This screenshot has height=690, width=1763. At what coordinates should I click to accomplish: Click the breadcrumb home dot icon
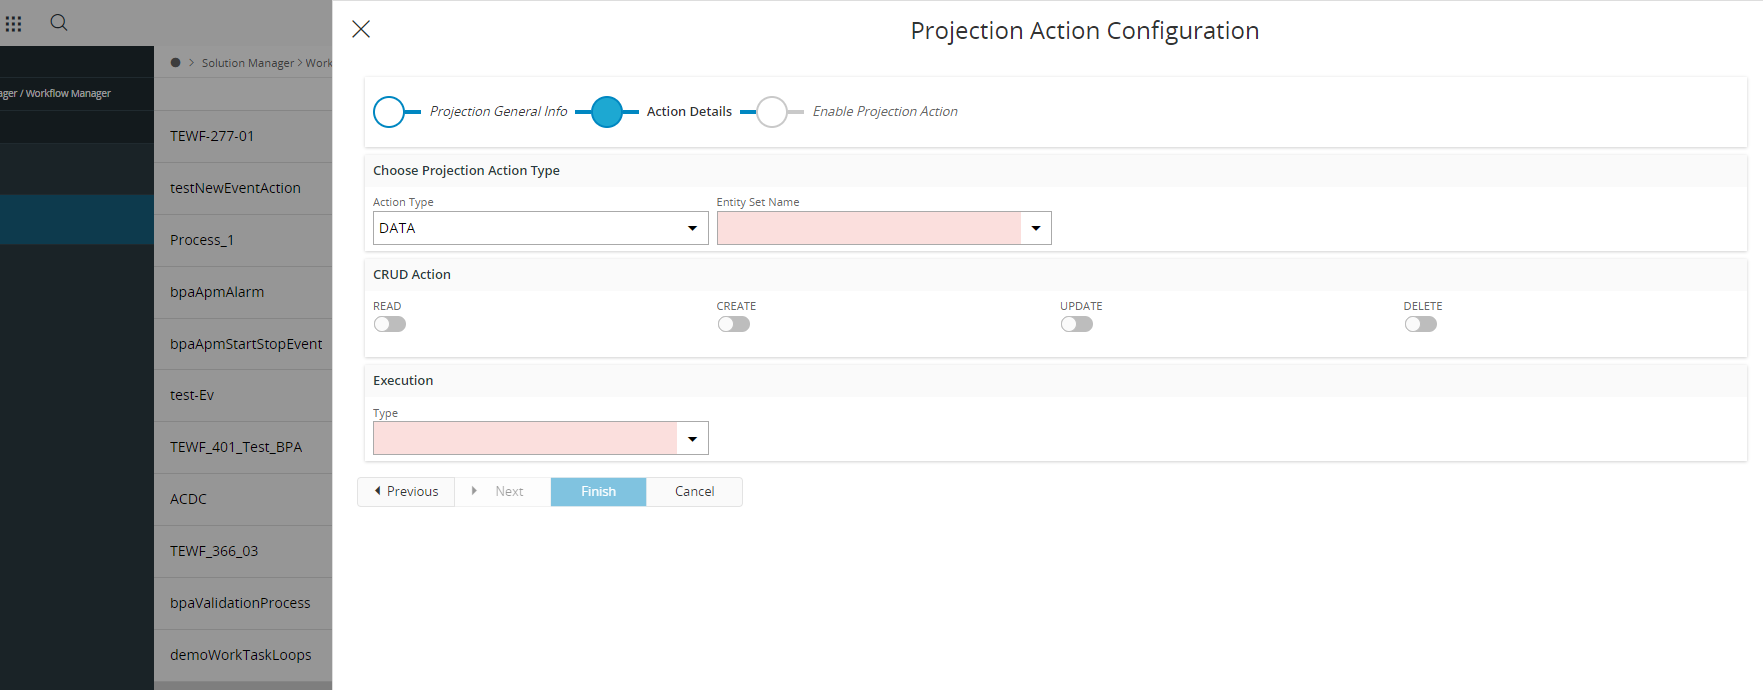click(176, 63)
